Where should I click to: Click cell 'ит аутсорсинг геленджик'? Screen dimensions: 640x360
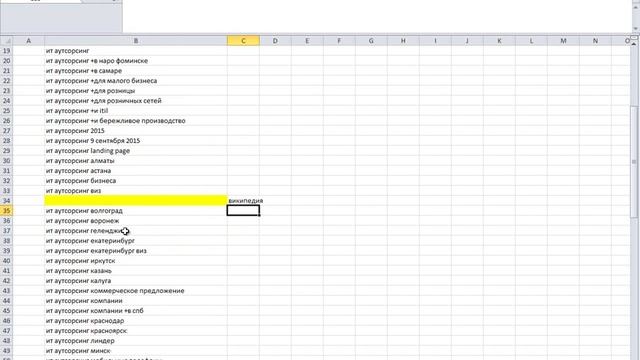[136, 231]
